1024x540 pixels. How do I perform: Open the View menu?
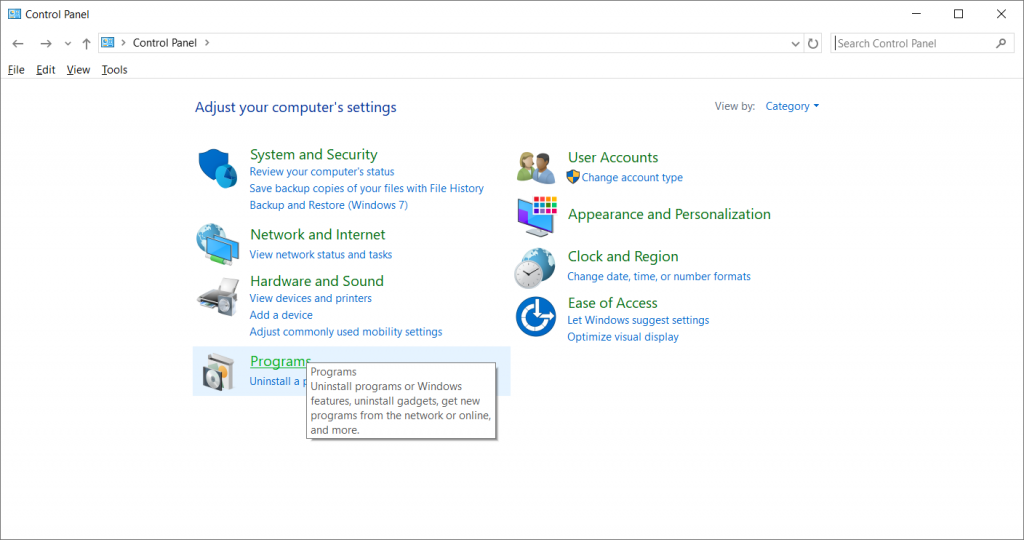(x=78, y=70)
